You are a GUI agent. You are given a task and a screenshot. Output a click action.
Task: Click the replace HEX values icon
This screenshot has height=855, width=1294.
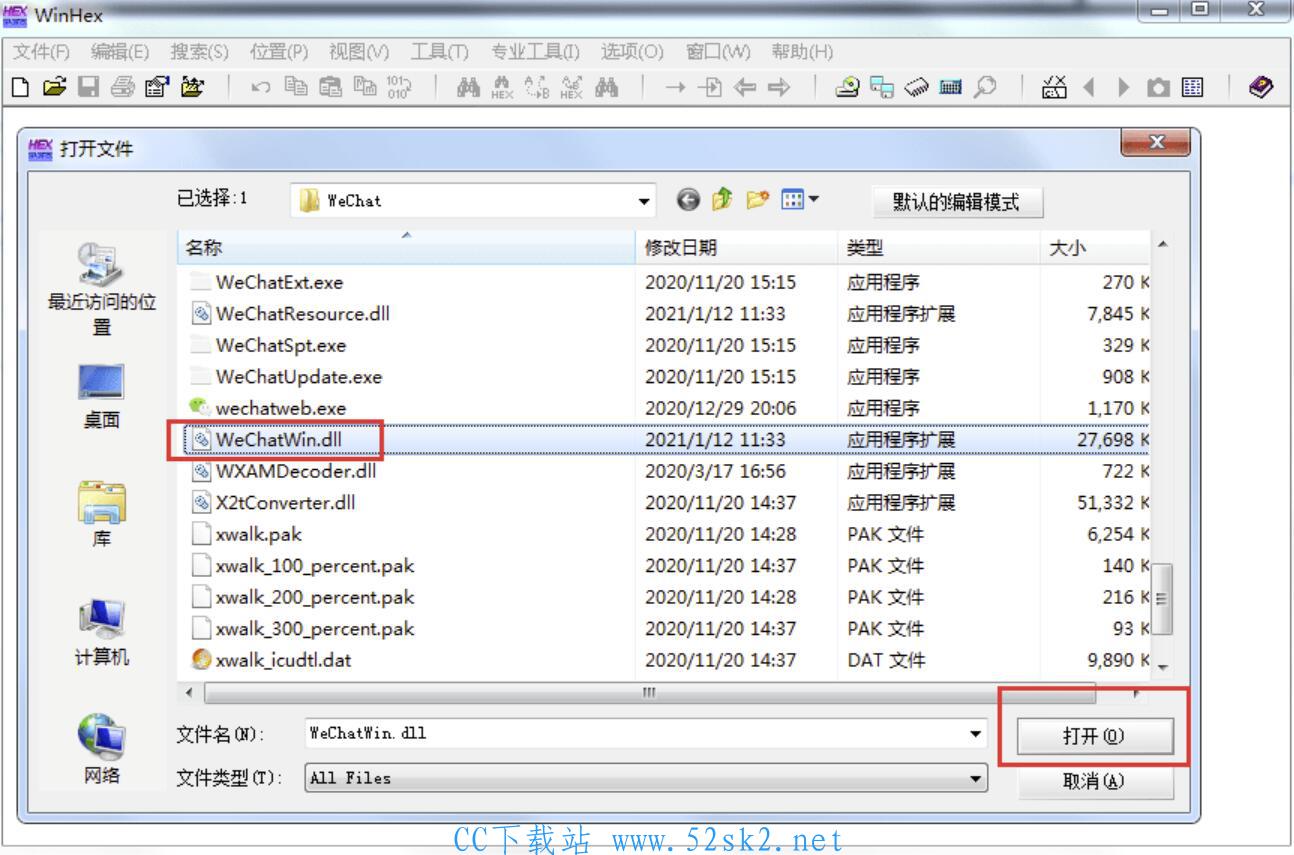[x=571, y=88]
